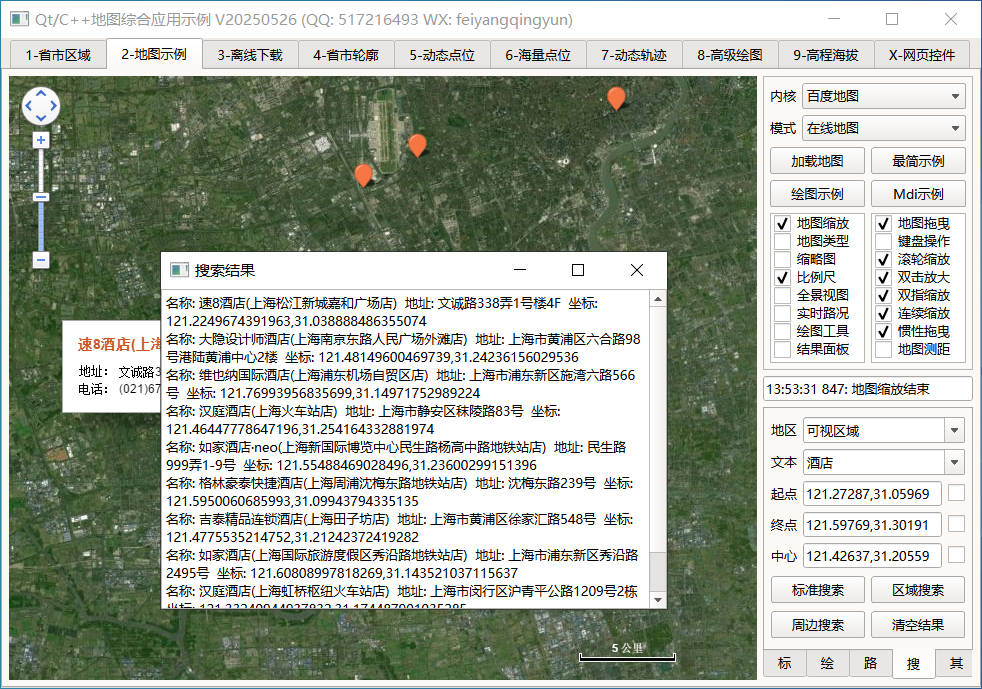Click the 中心 coordinate input field
The width and height of the screenshot is (982, 689).
[872, 556]
